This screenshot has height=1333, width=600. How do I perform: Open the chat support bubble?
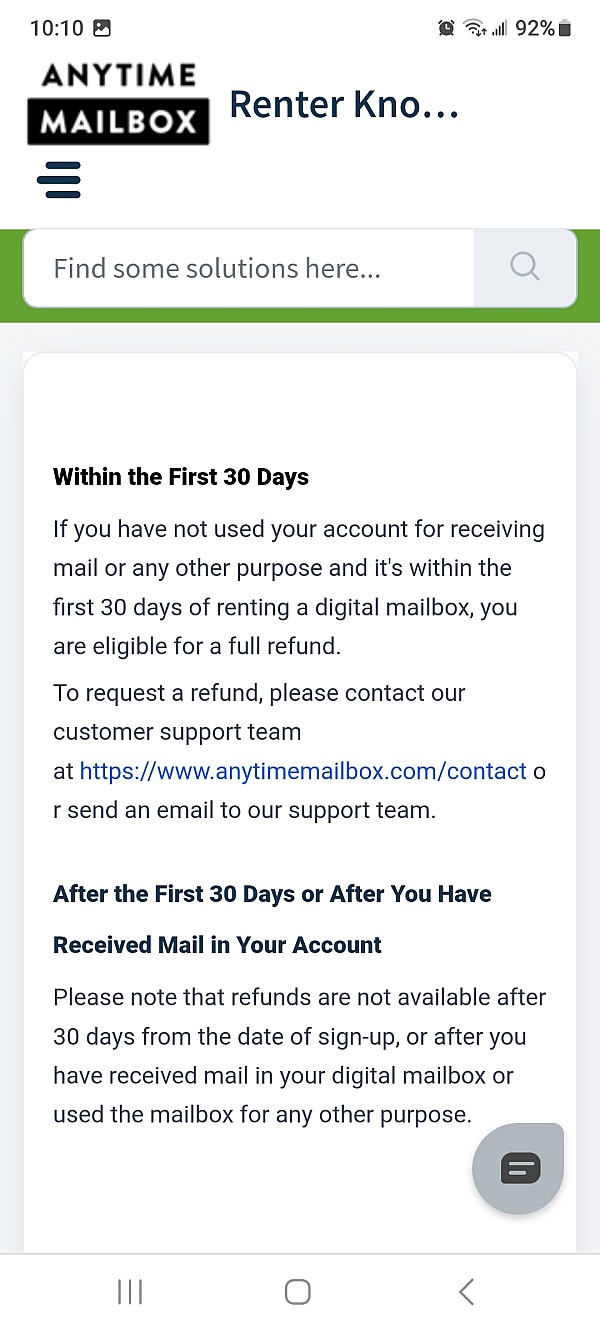517,1168
